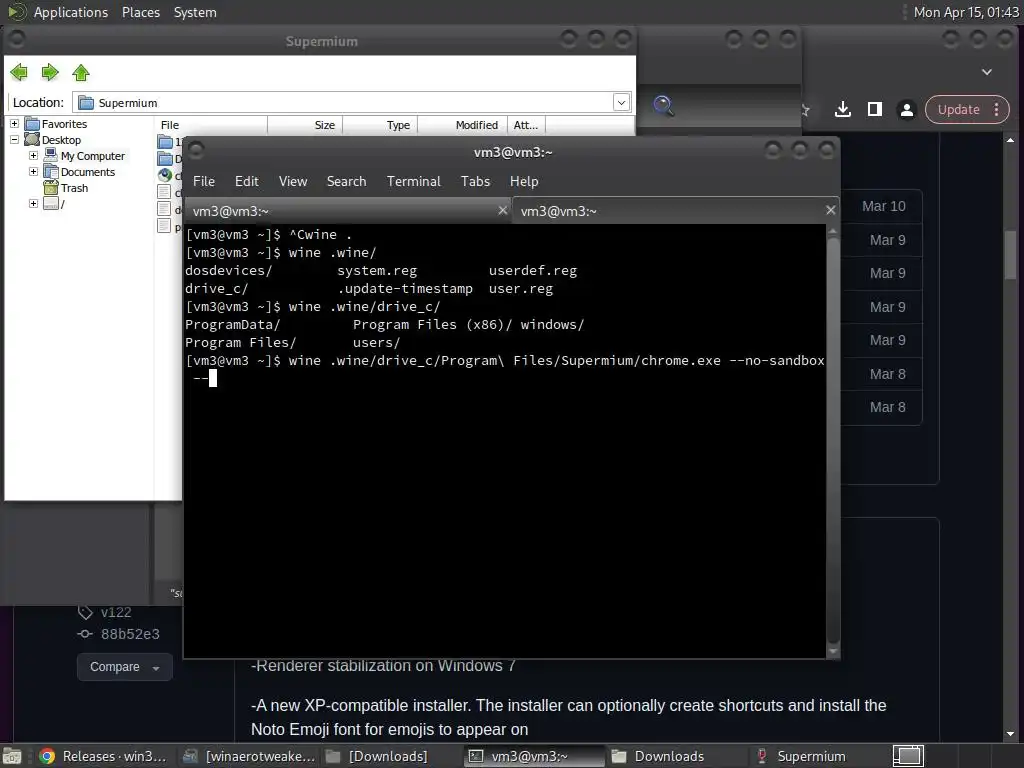This screenshot has width=1024, height=768.
Task: Open the Location dropdown arrow in the Supermium file browser
Action: (x=621, y=103)
